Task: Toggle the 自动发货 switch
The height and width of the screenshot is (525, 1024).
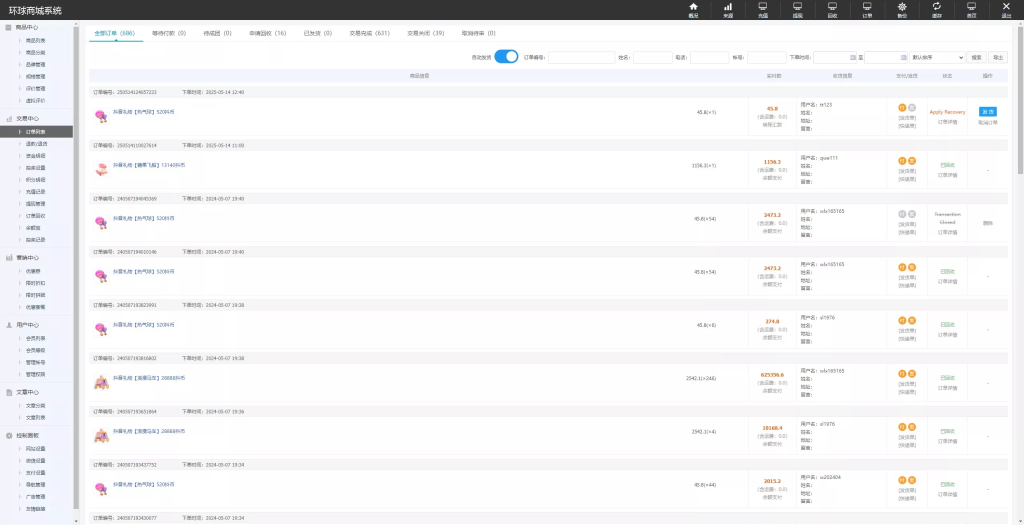Action: pos(506,57)
